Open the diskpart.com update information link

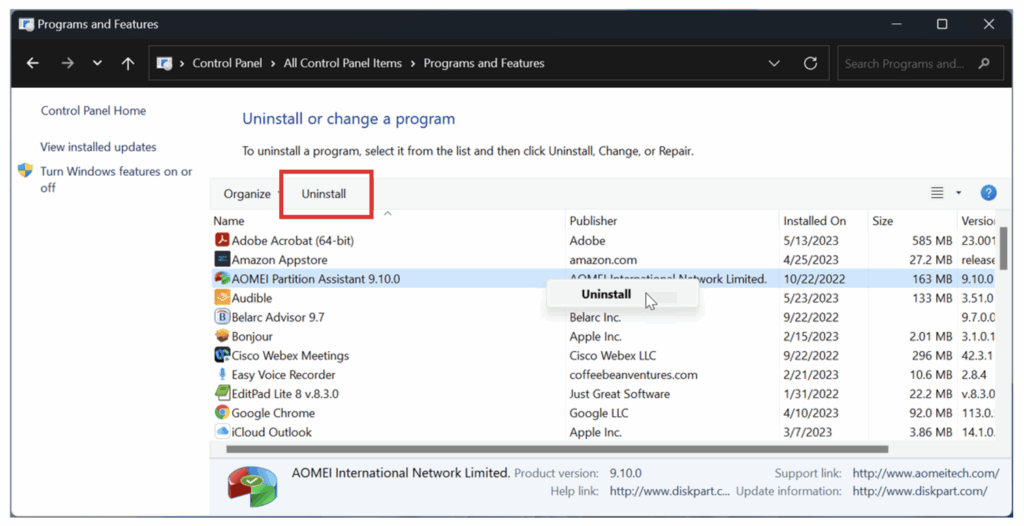pos(920,491)
